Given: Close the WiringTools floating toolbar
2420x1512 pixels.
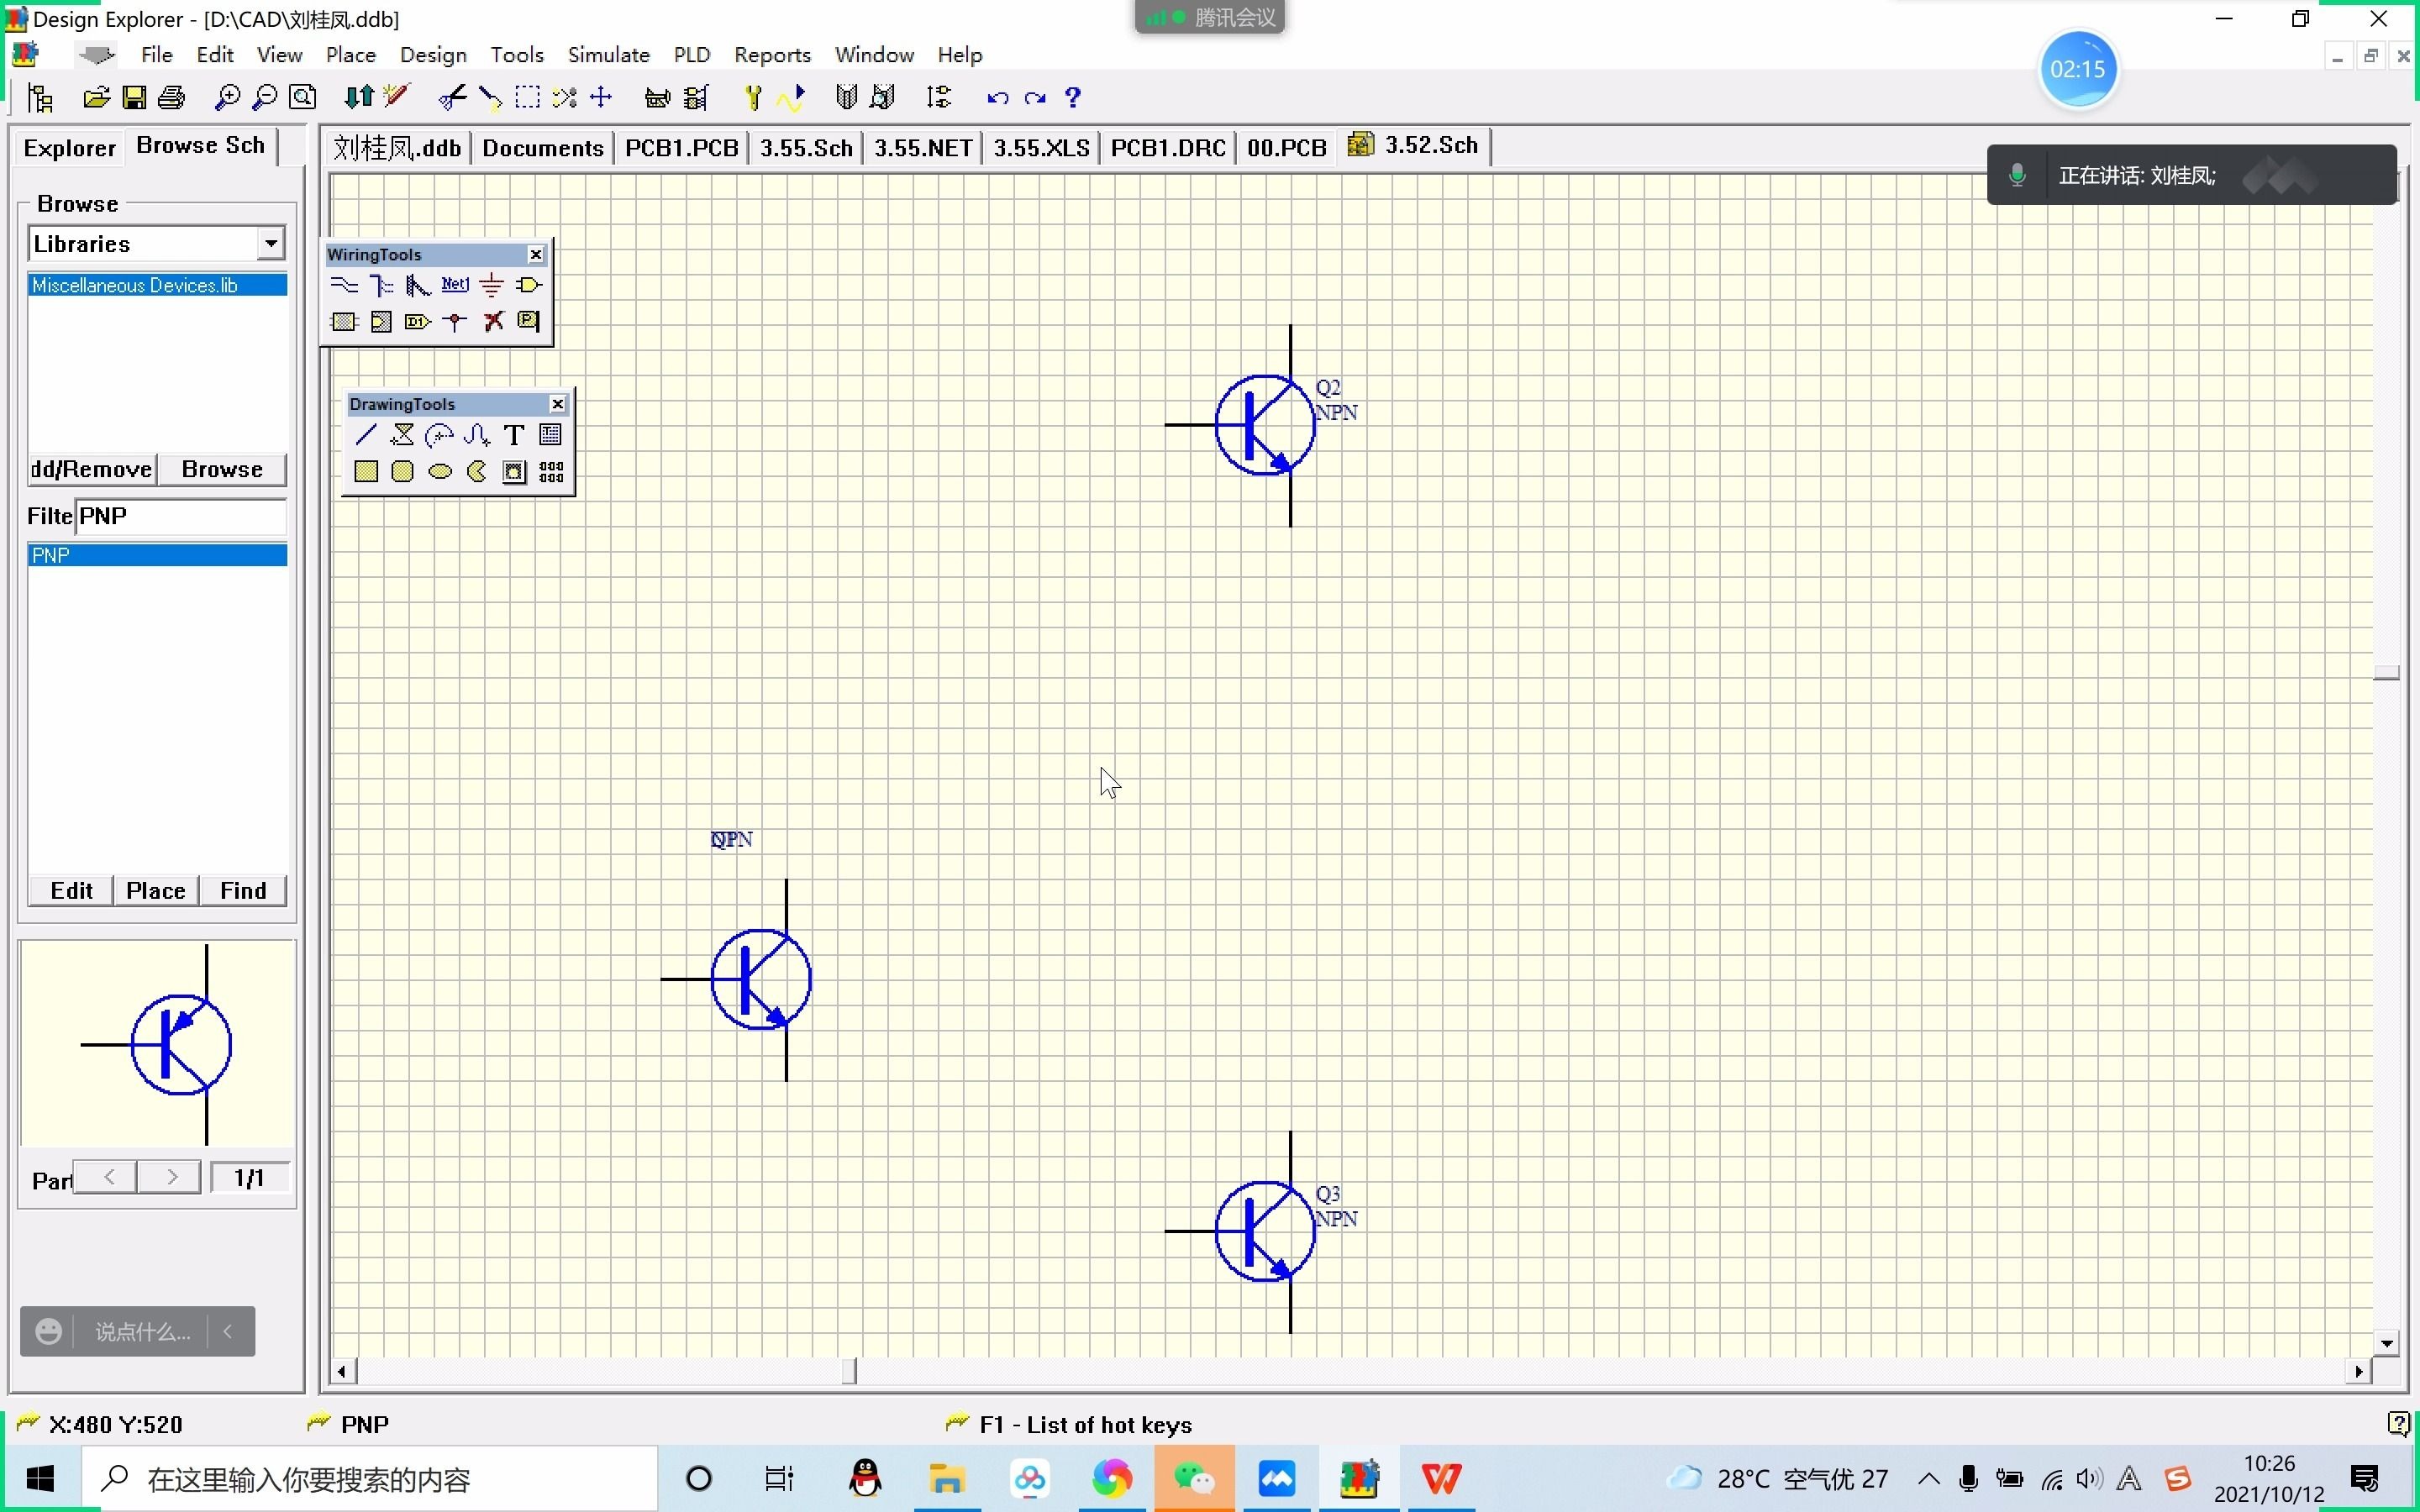Looking at the screenshot, I should pyautogui.click(x=536, y=255).
